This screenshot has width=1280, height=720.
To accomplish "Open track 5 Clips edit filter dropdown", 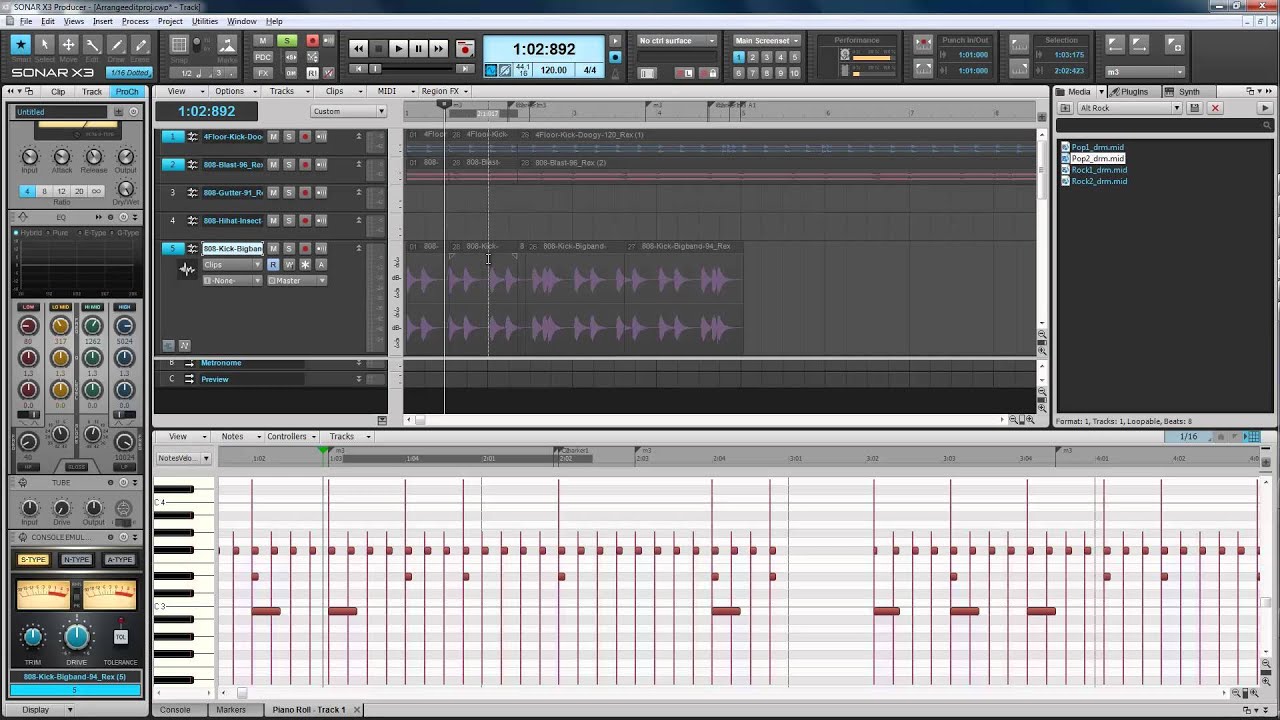I will click(233, 265).
